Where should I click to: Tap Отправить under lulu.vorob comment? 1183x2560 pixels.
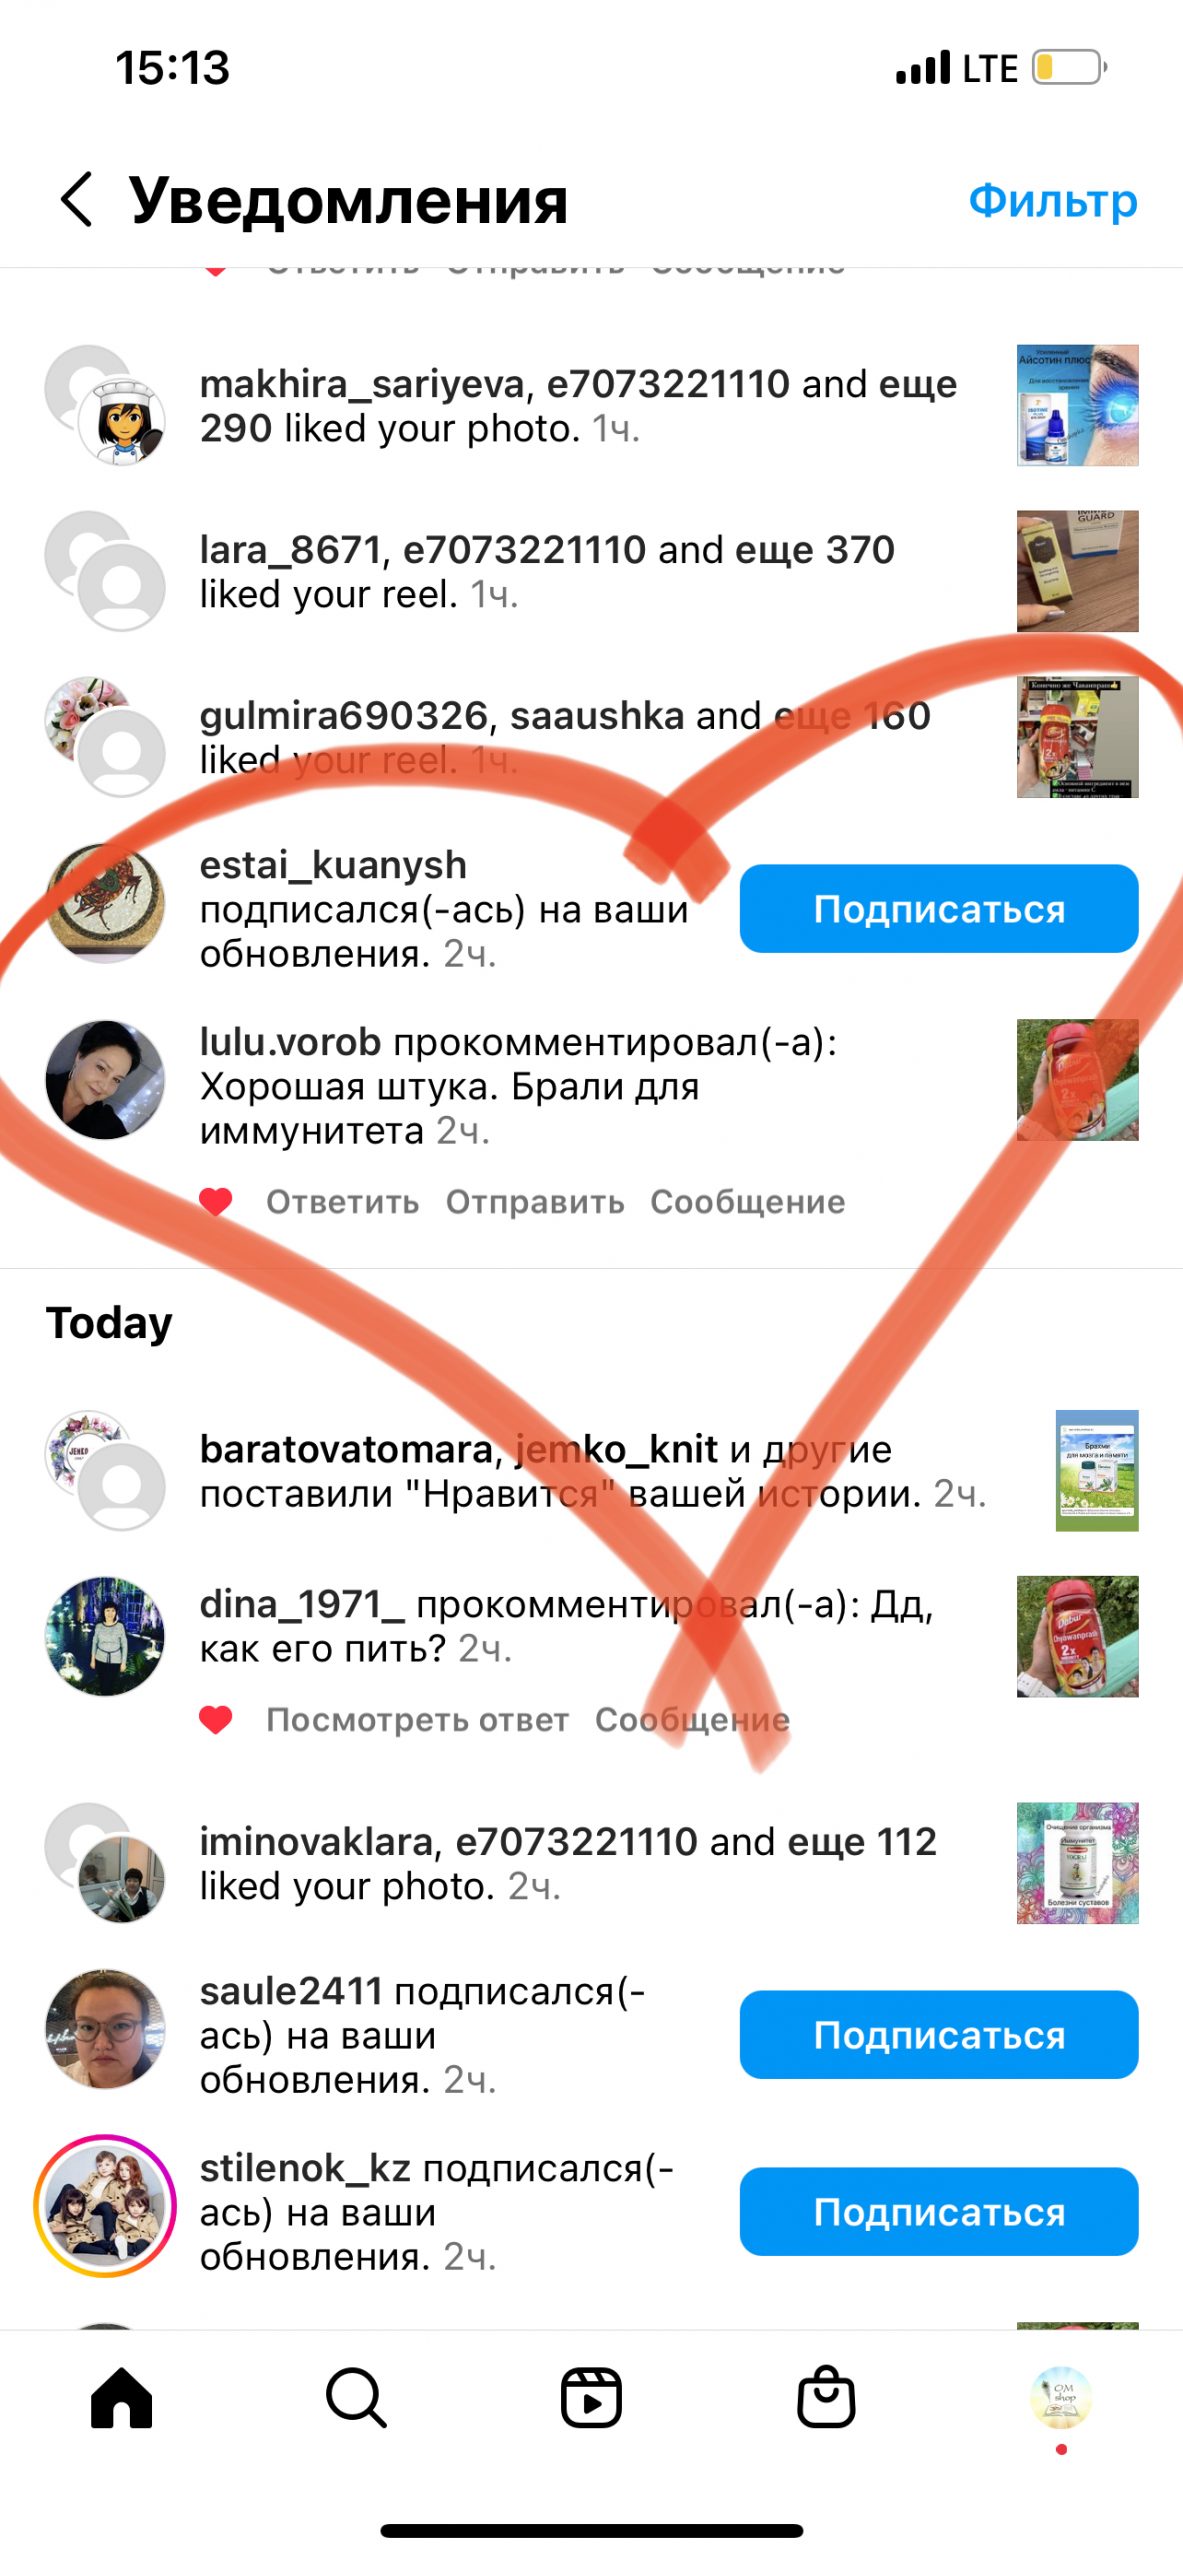(535, 1201)
